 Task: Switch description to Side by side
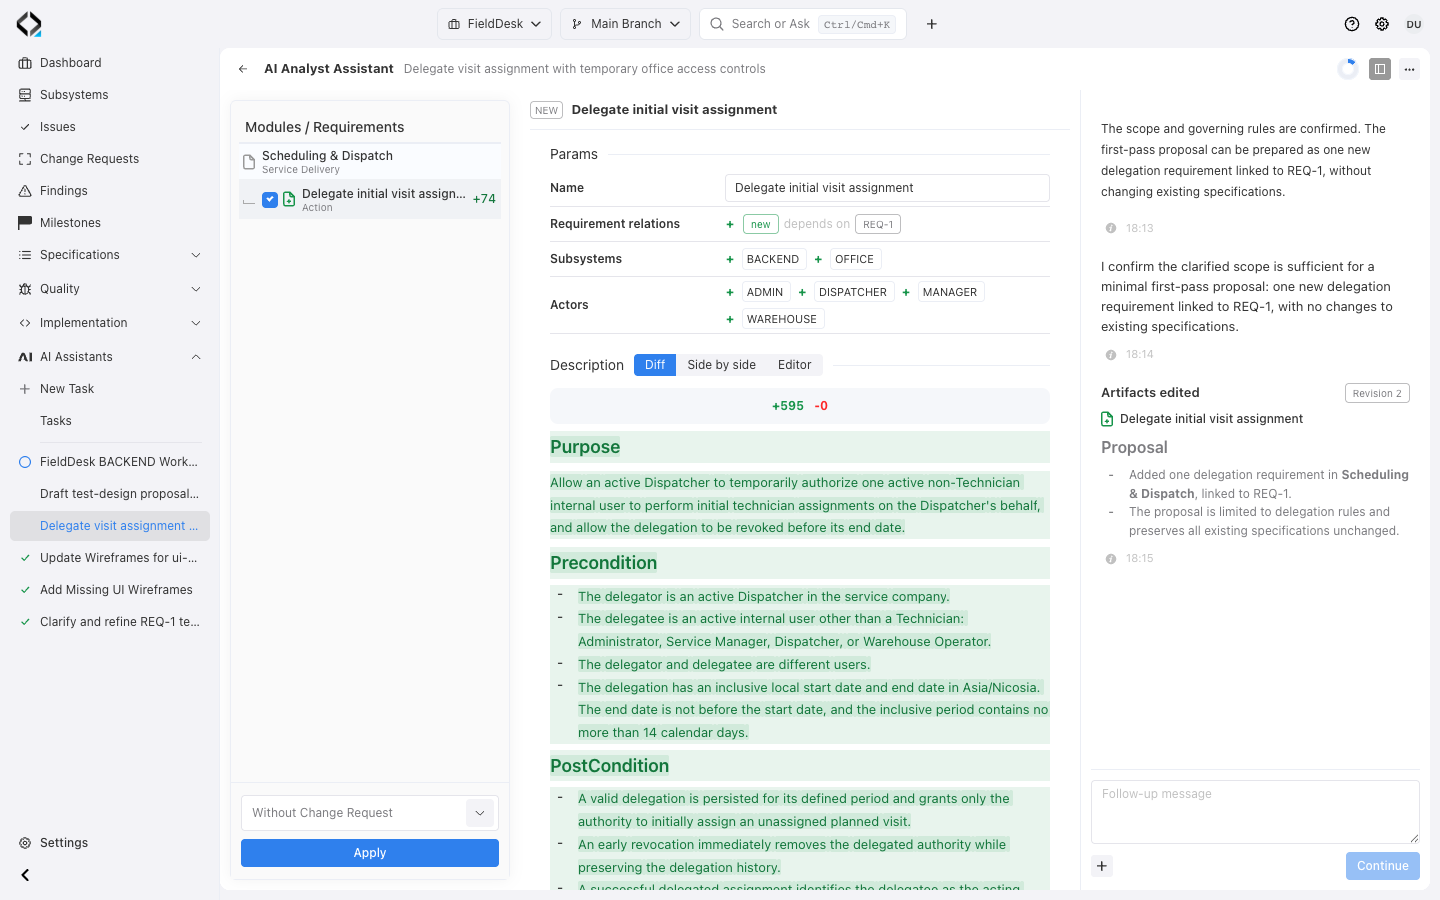721,365
